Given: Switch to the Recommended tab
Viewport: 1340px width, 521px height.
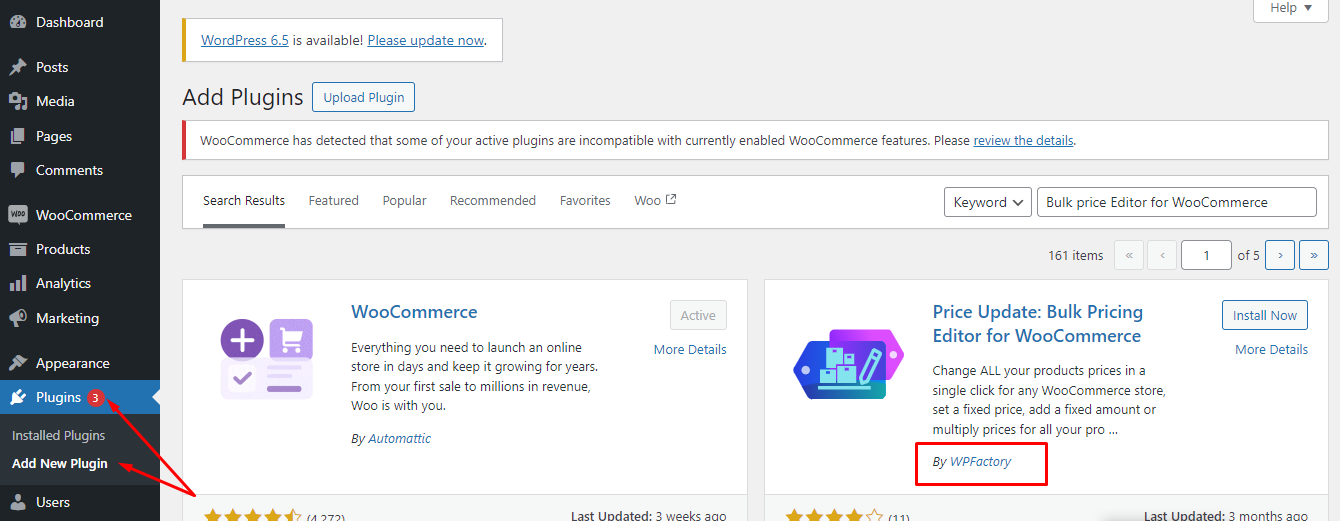Looking at the screenshot, I should tap(493, 200).
